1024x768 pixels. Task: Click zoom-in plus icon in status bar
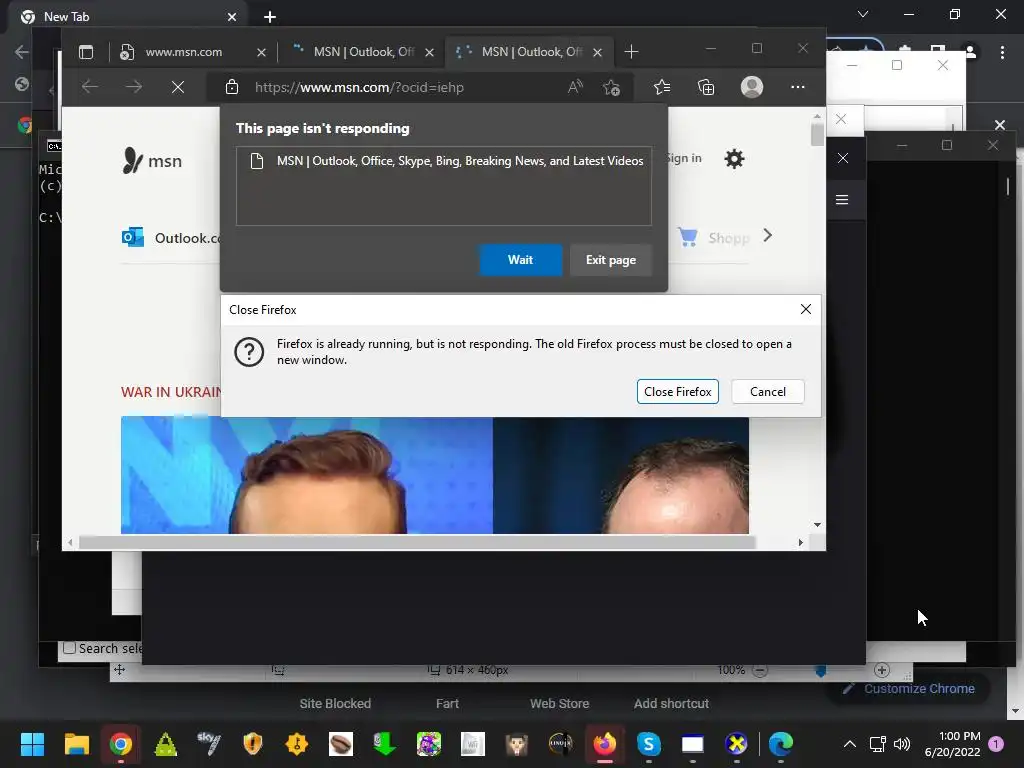coord(882,670)
